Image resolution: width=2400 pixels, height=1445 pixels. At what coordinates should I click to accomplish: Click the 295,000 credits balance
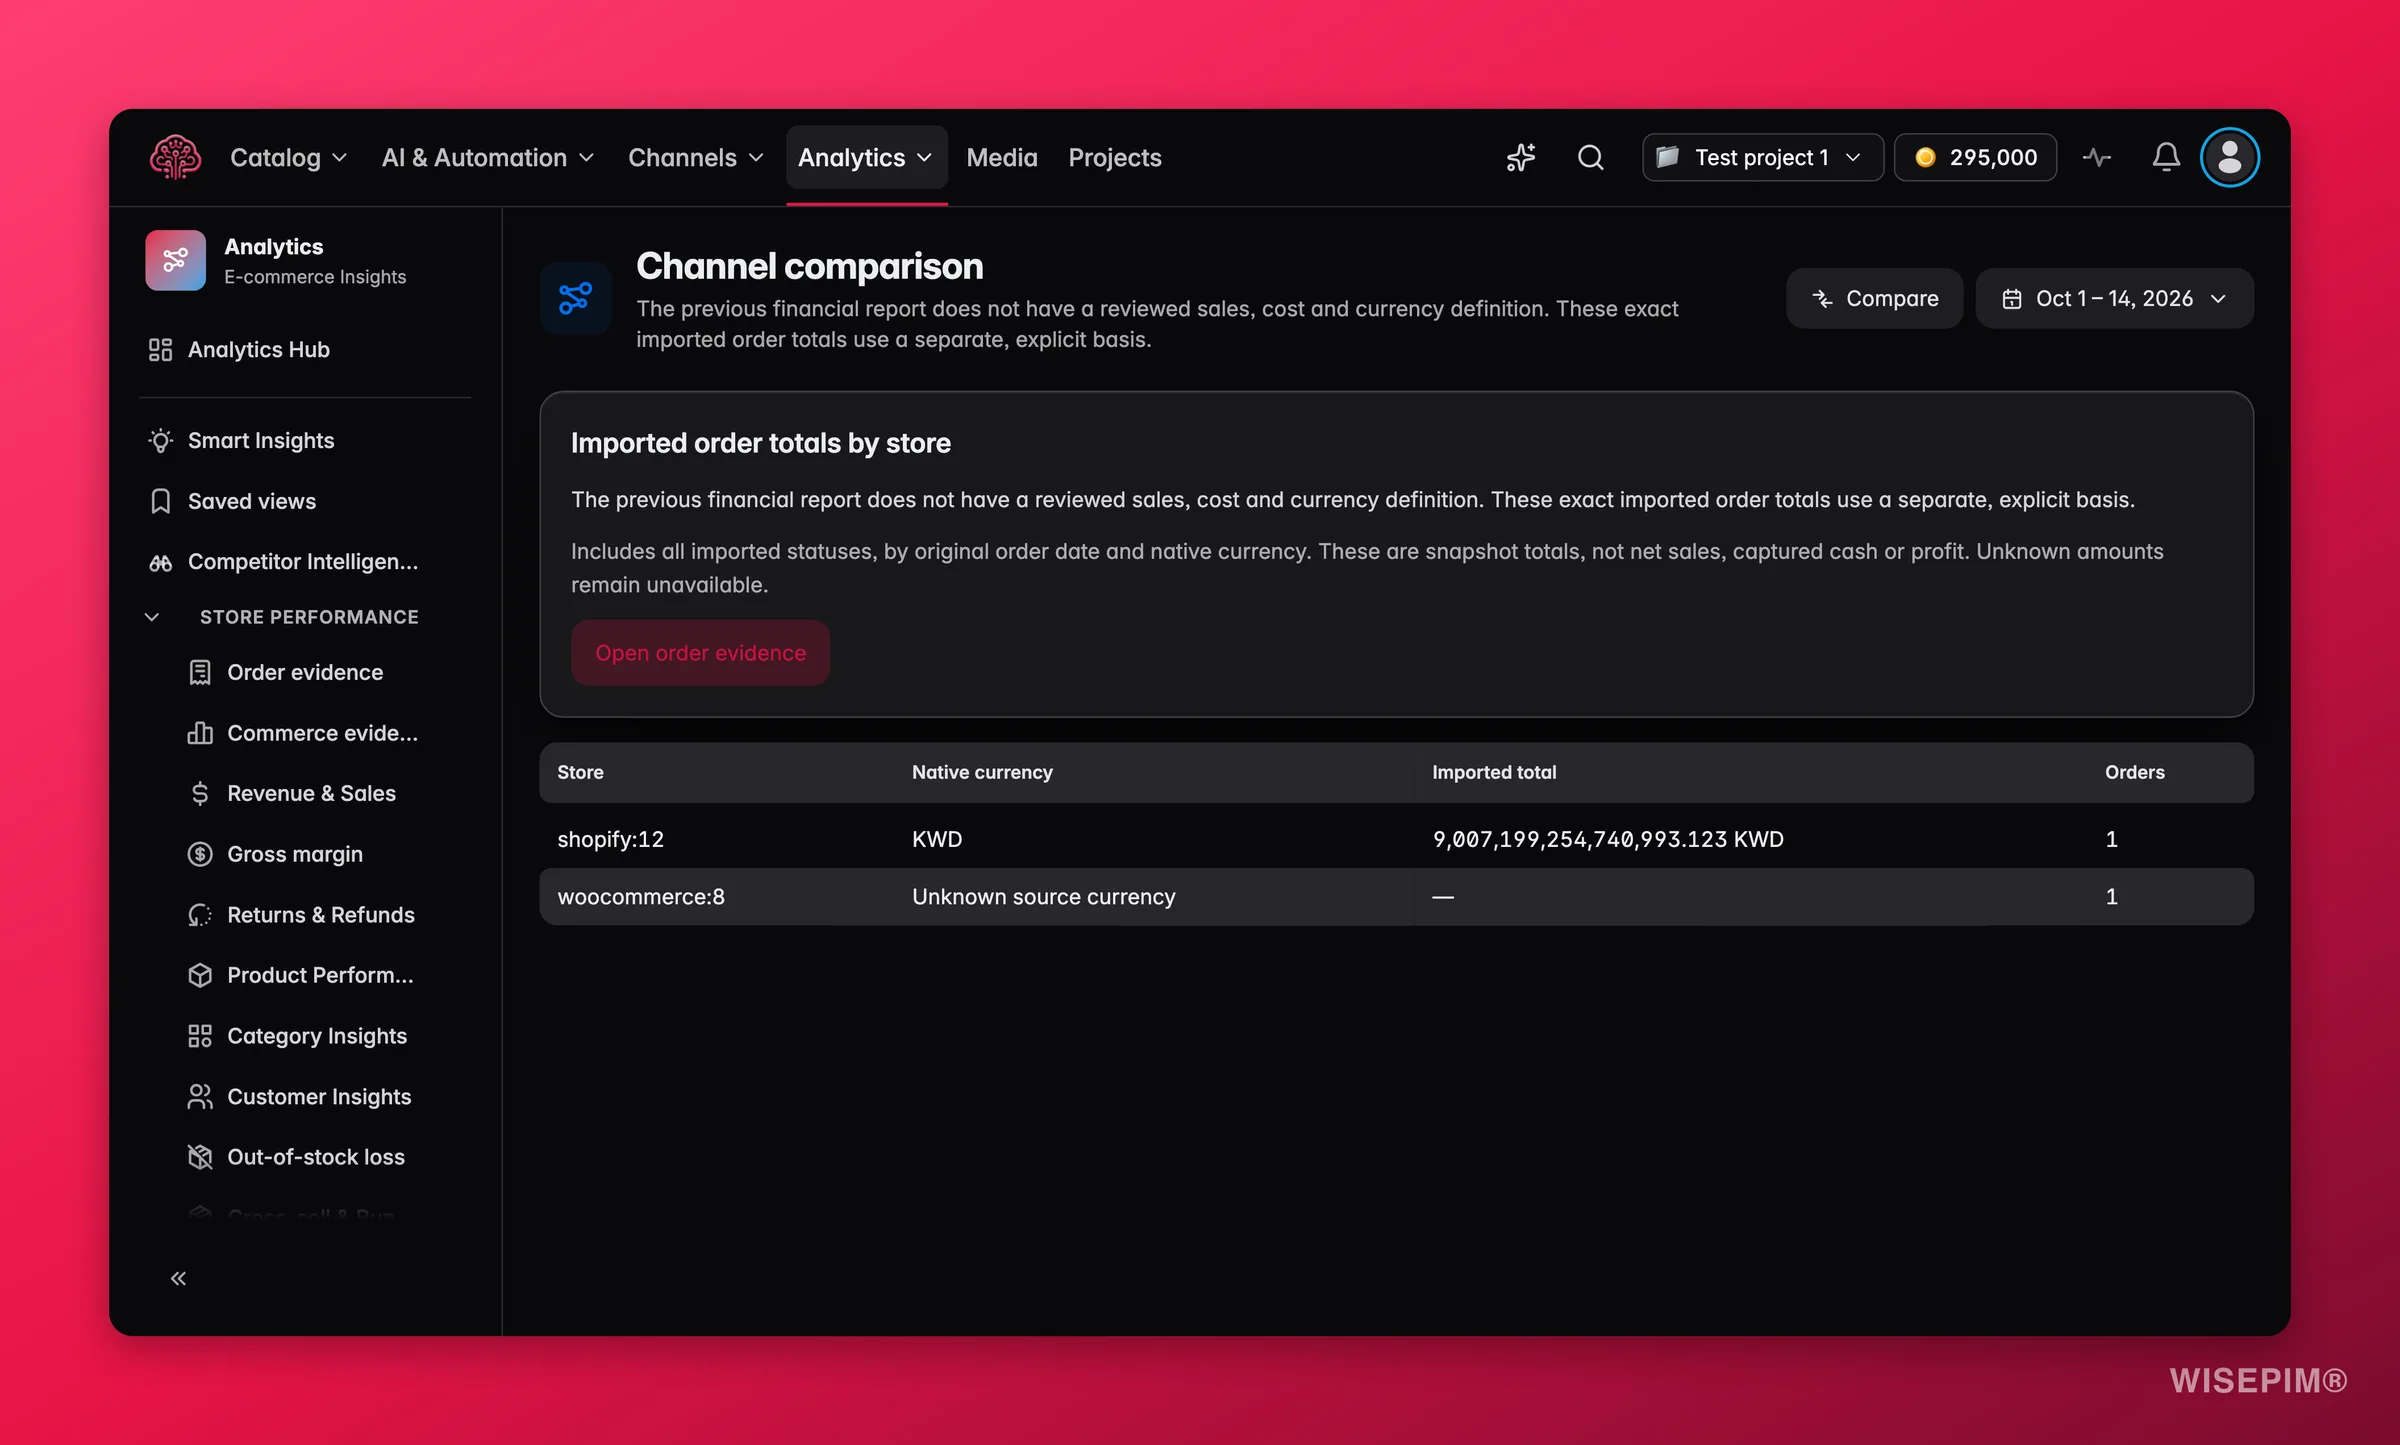1975,157
